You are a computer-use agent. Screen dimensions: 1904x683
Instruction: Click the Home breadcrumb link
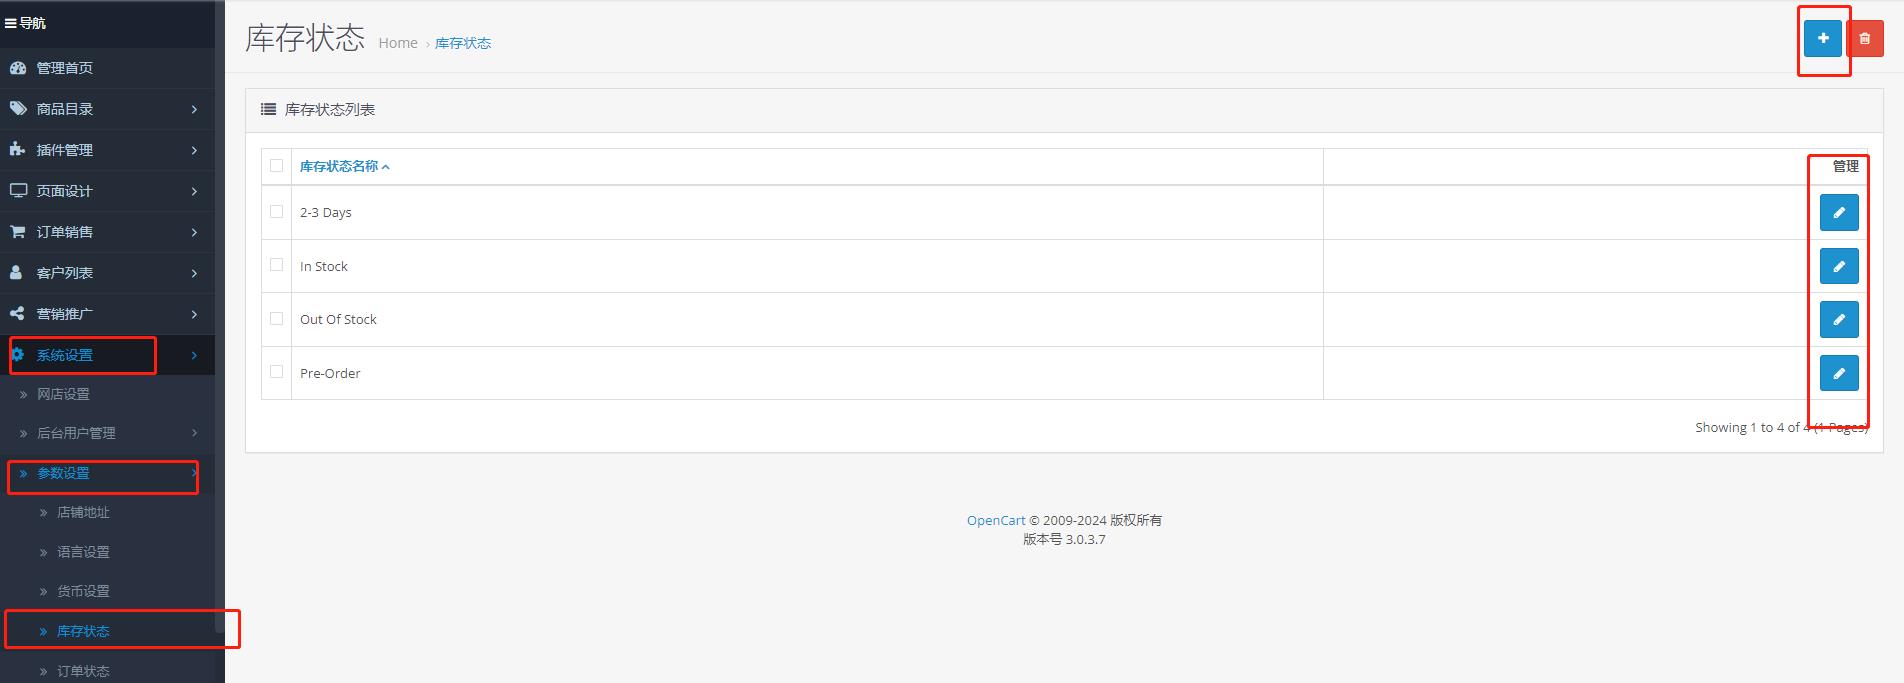tap(398, 43)
